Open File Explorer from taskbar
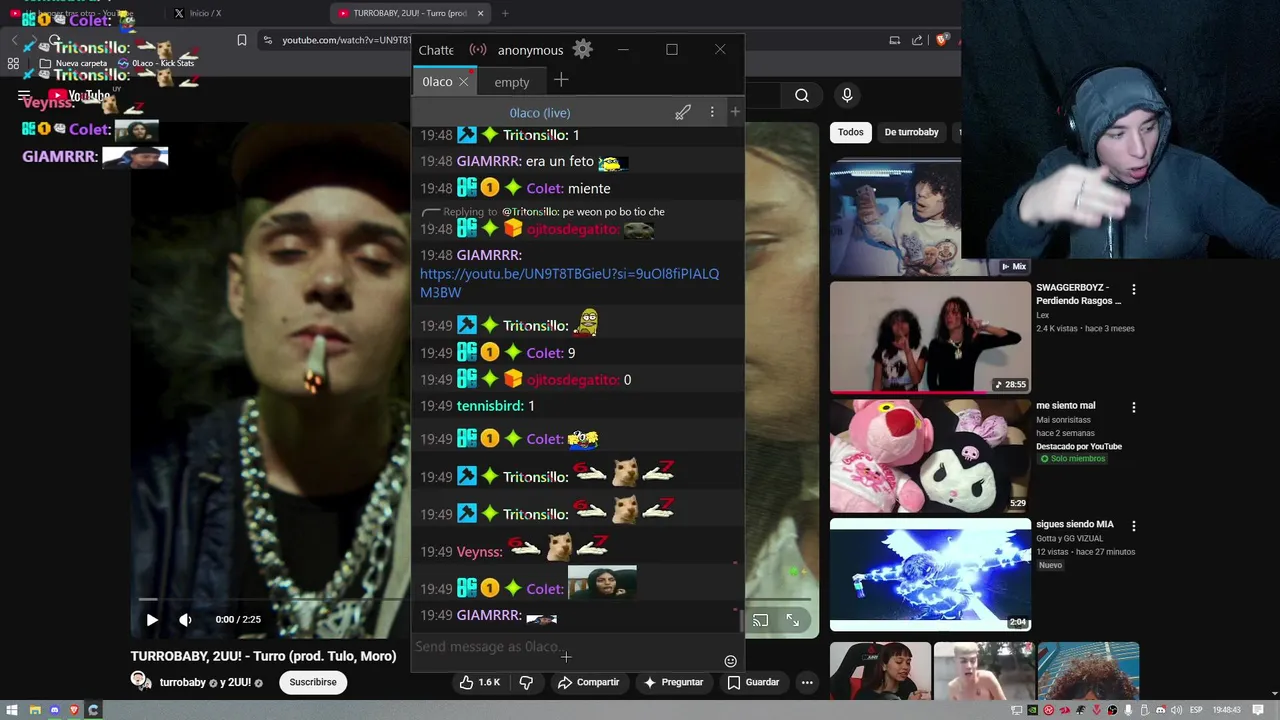The height and width of the screenshot is (720, 1280). click(x=34, y=710)
